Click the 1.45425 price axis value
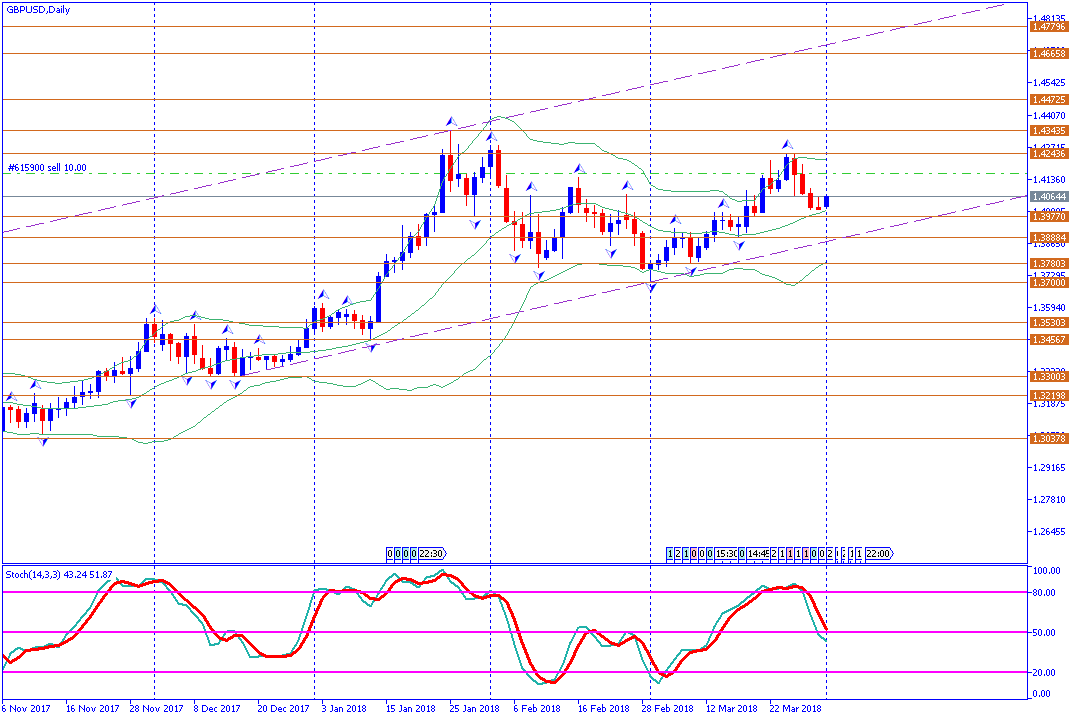1080x720 pixels. click(x=1049, y=83)
